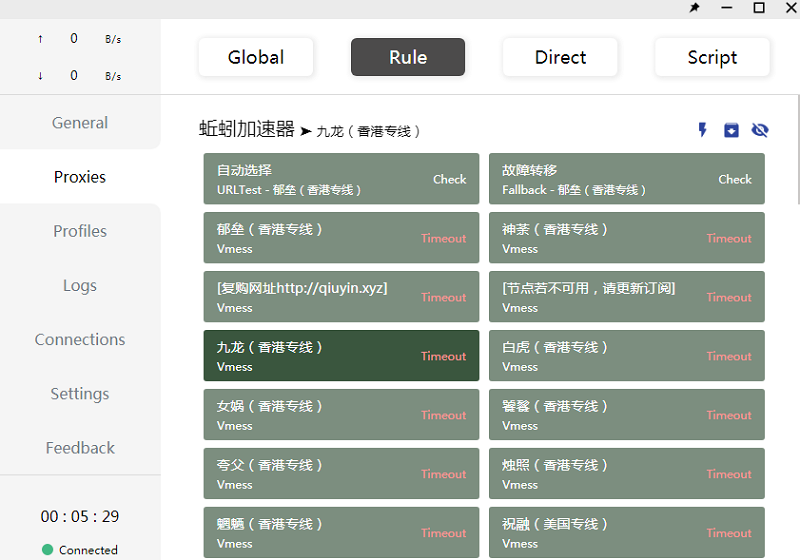Viewport: 800px width, 560px height.
Task: Check latency of 自动选择 URLTest group
Action: point(449,179)
